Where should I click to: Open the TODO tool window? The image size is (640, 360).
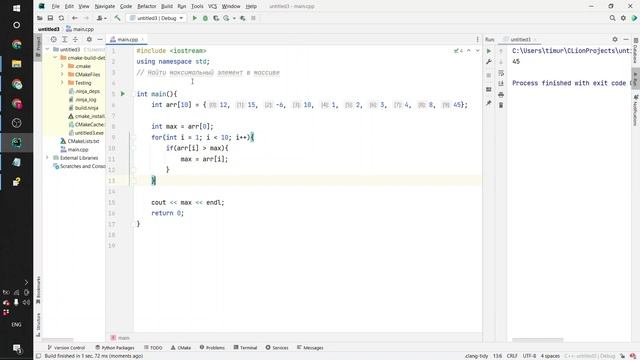click(x=153, y=348)
